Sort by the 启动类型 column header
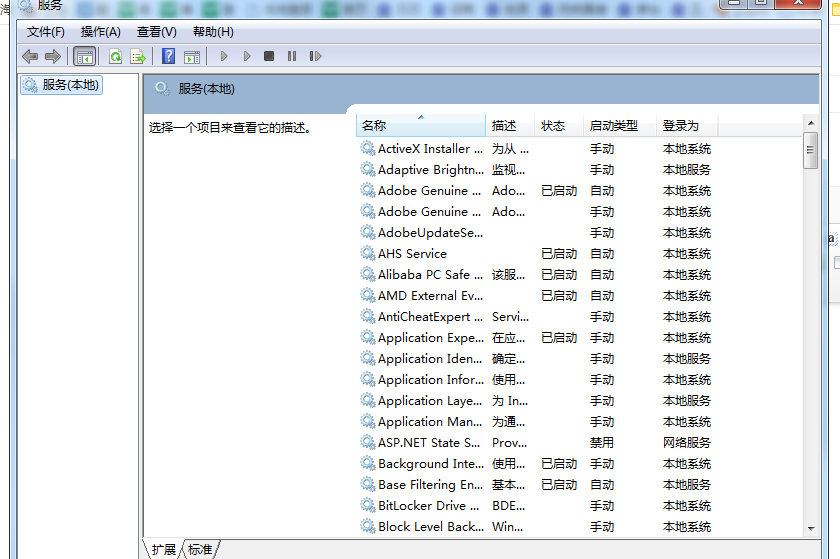 pos(620,125)
